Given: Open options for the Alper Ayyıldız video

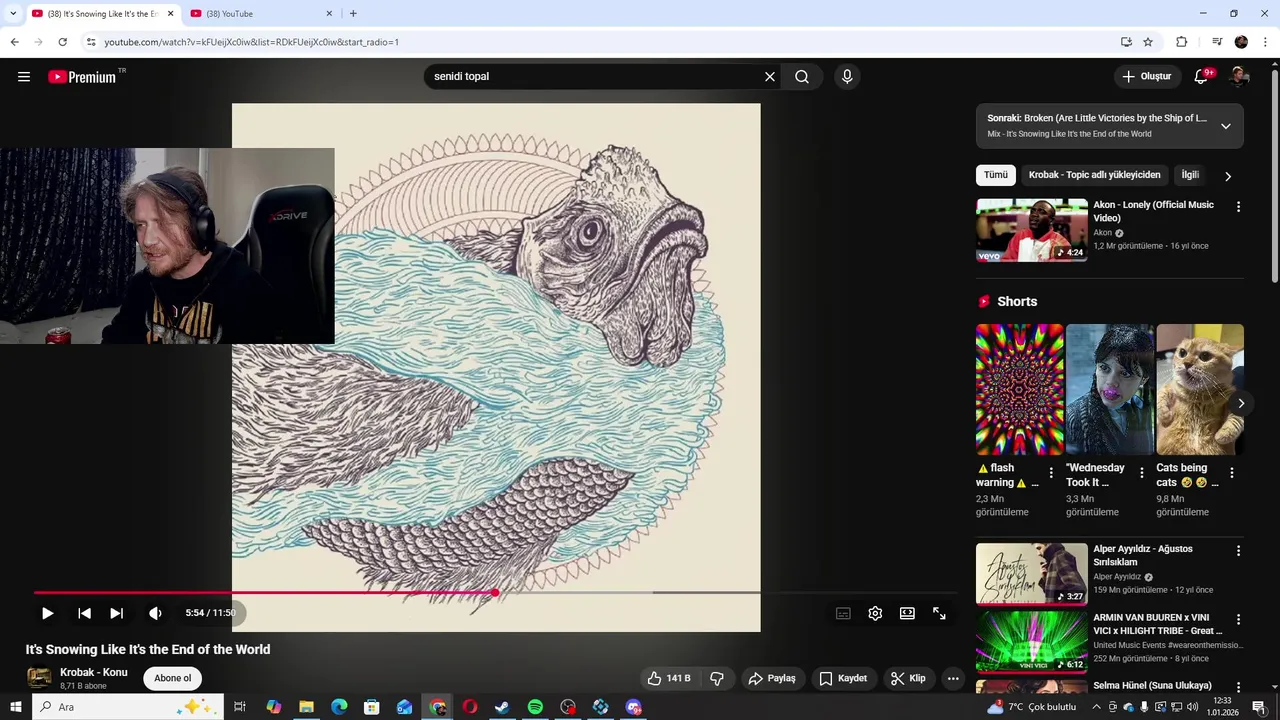Looking at the screenshot, I should 1238,551.
